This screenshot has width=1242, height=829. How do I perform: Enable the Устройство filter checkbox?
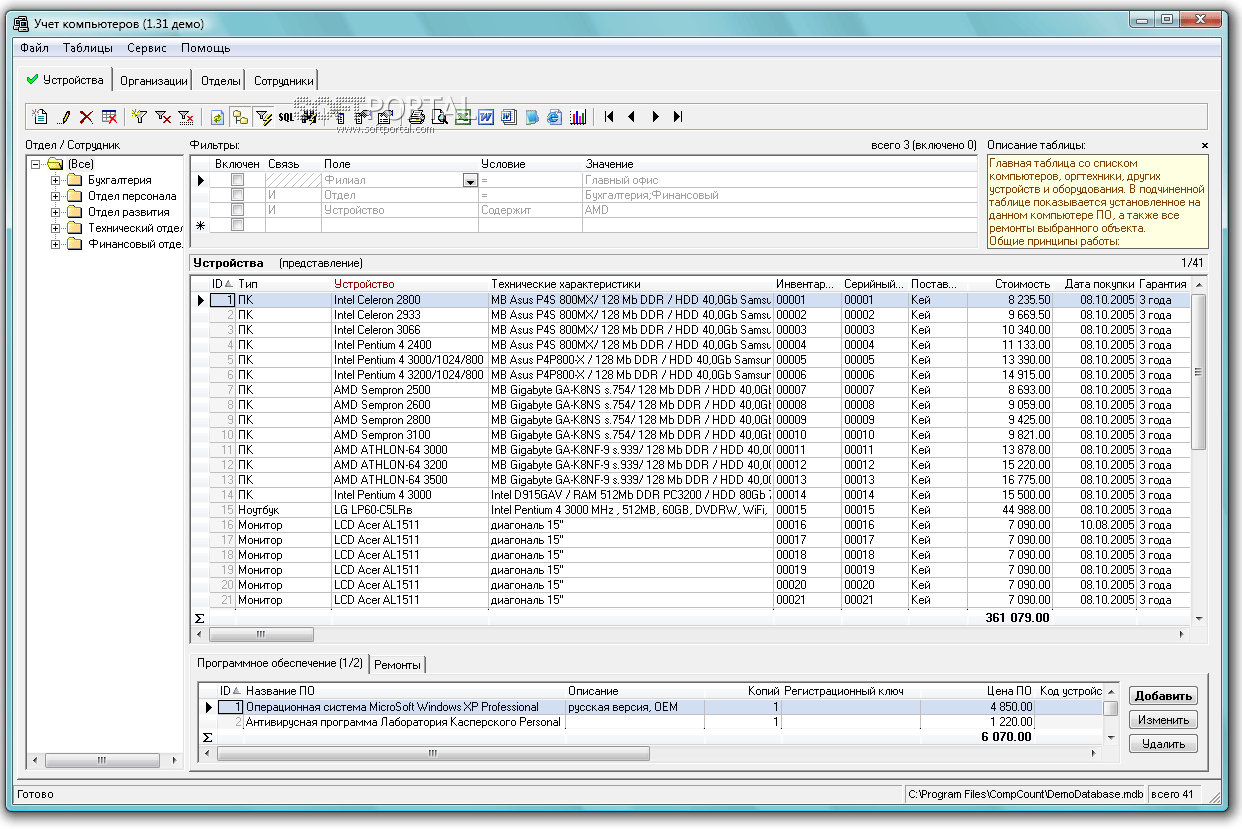(237, 210)
